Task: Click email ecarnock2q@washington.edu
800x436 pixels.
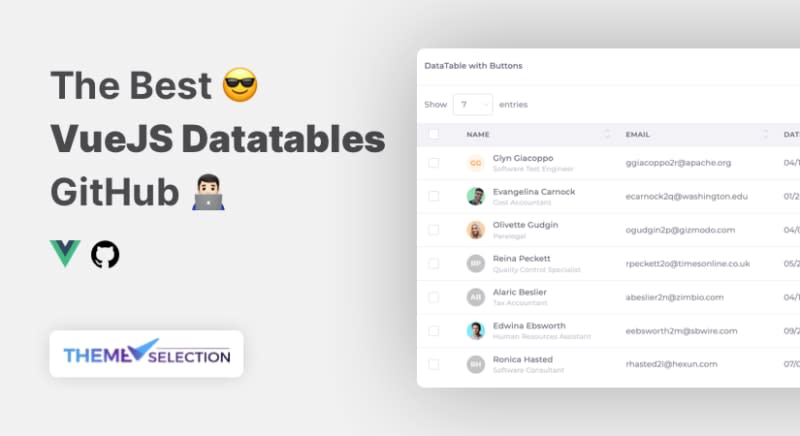Action: pos(686,196)
